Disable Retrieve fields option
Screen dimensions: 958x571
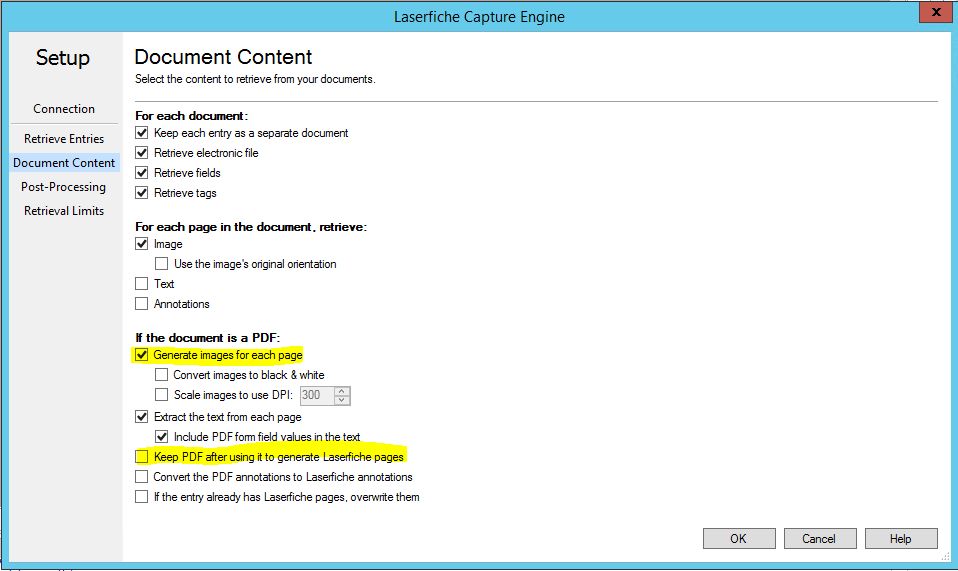[142, 173]
